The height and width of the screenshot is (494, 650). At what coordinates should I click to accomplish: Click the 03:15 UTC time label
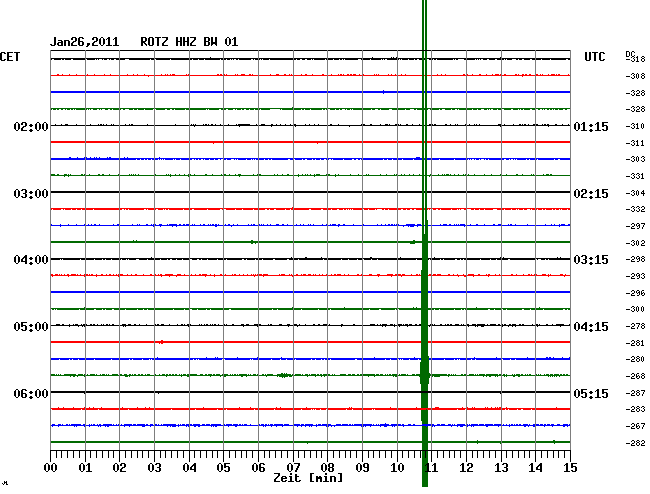tap(591, 260)
